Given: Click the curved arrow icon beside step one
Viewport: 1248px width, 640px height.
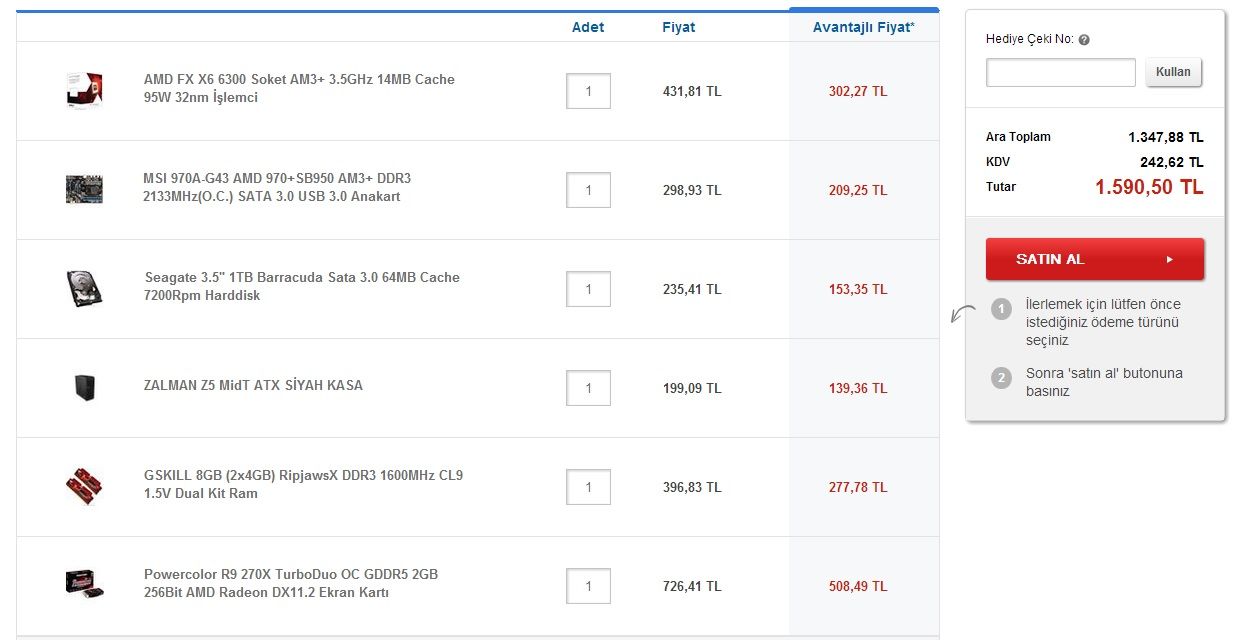Looking at the screenshot, I should (x=962, y=314).
